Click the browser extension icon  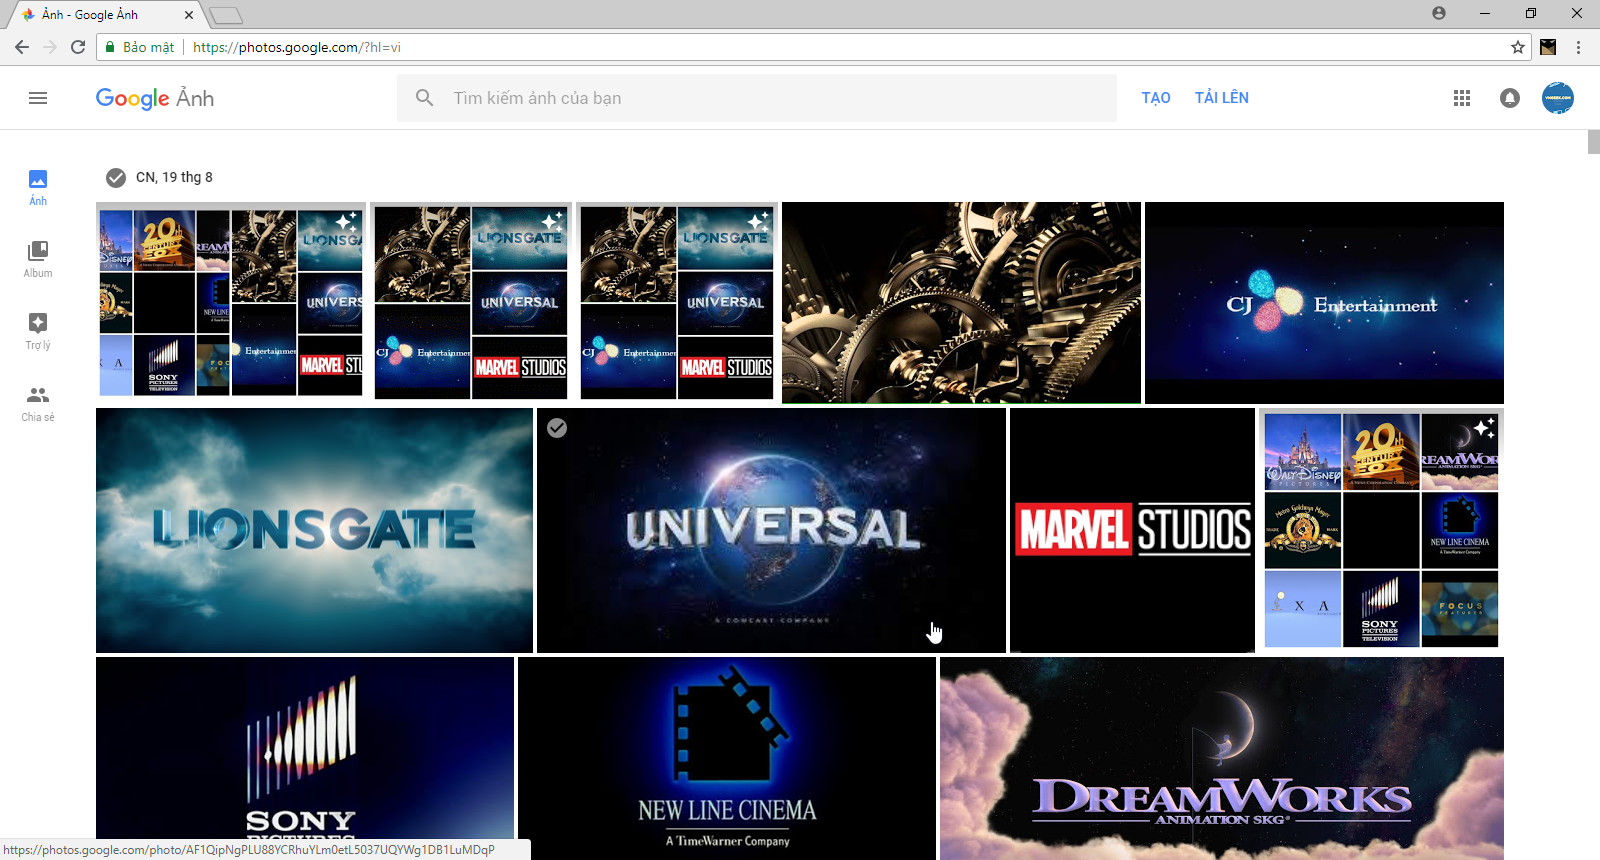coord(1548,47)
